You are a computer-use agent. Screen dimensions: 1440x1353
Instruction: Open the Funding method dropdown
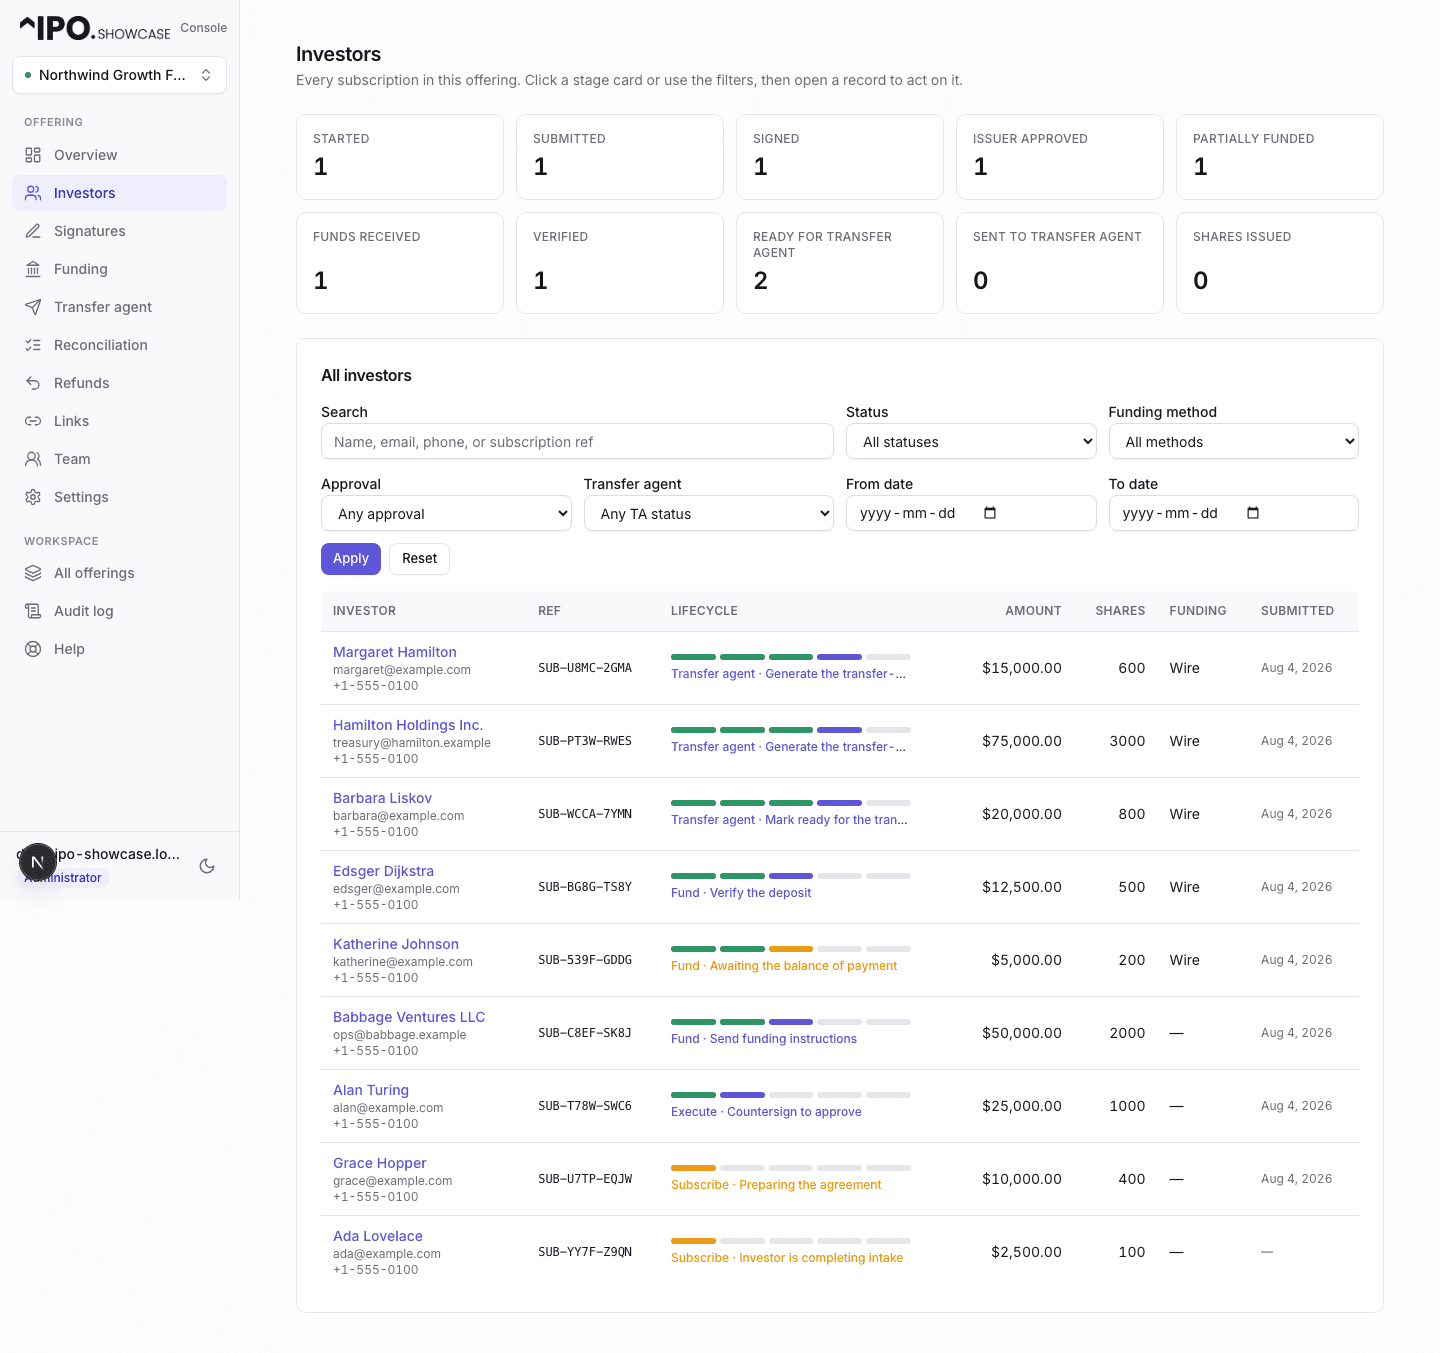tap(1234, 442)
